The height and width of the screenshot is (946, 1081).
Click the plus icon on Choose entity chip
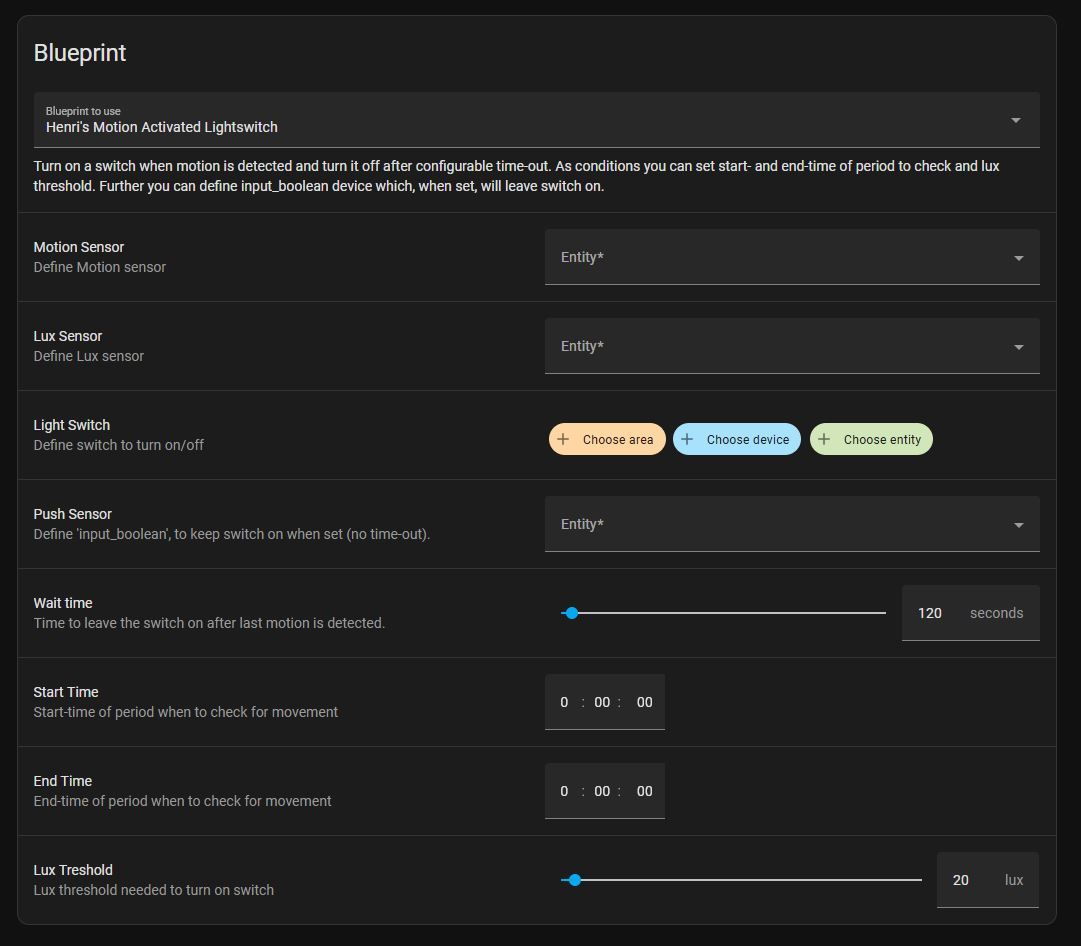click(x=824, y=439)
